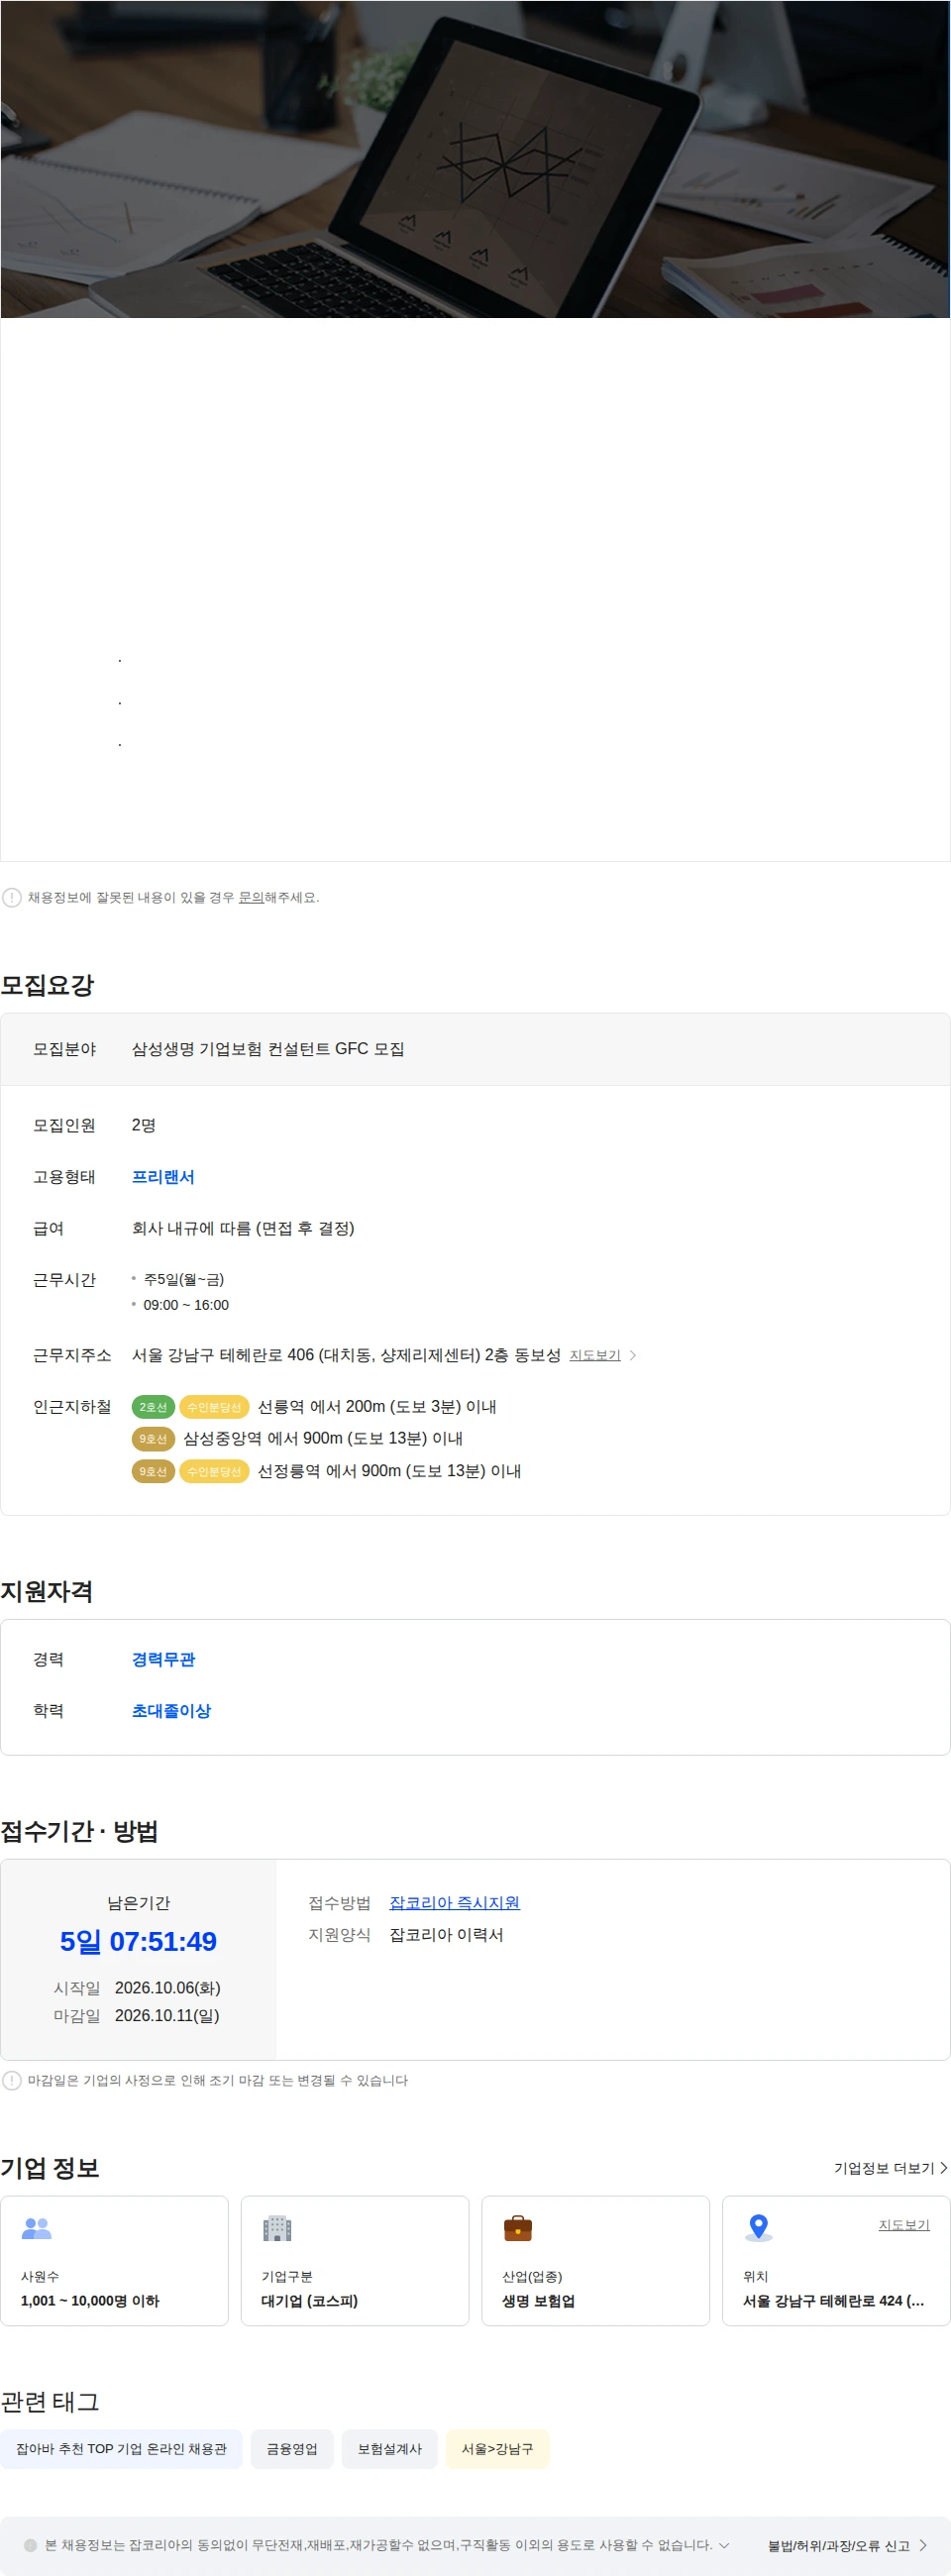Click the green 2호선 badge for 선릉역
This screenshot has width=951, height=2576.
tap(153, 1407)
